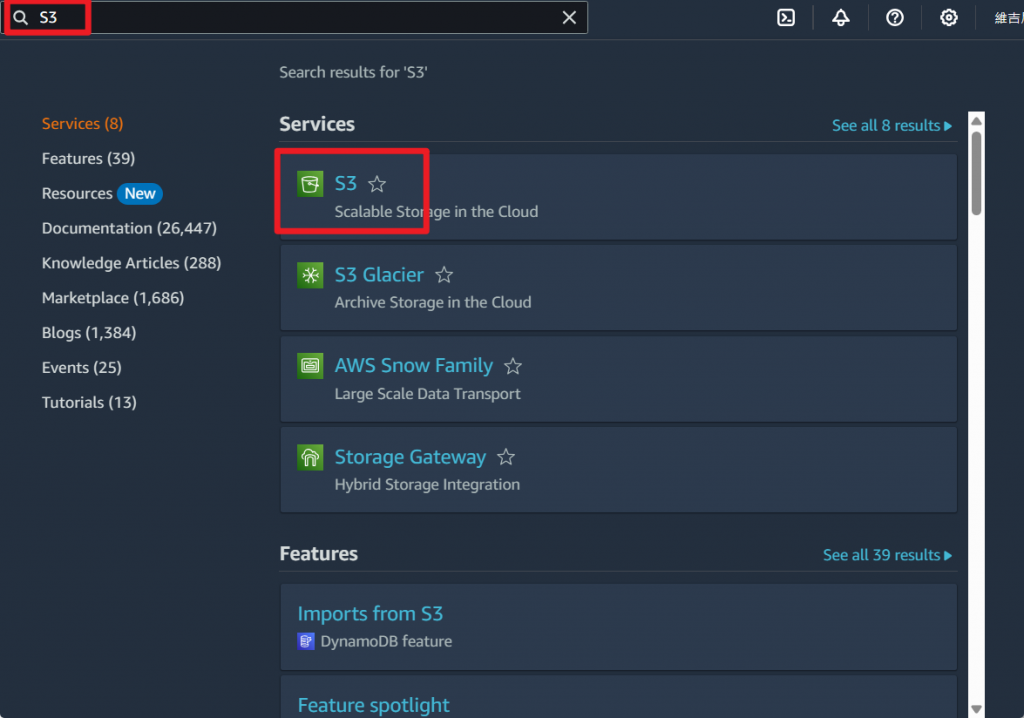
Task: Select Services (8) category
Action: 82,123
